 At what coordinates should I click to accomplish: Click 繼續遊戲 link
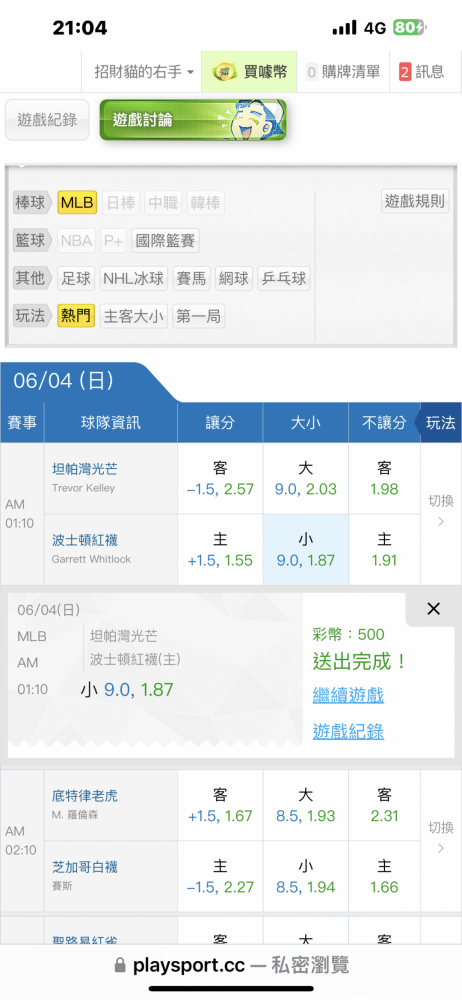click(x=348, y=695)
